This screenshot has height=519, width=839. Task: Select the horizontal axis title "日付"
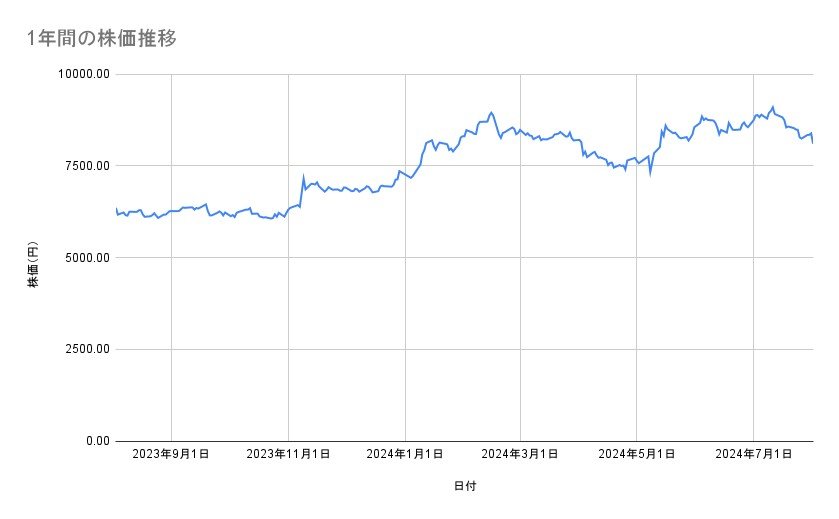(464, 486)
